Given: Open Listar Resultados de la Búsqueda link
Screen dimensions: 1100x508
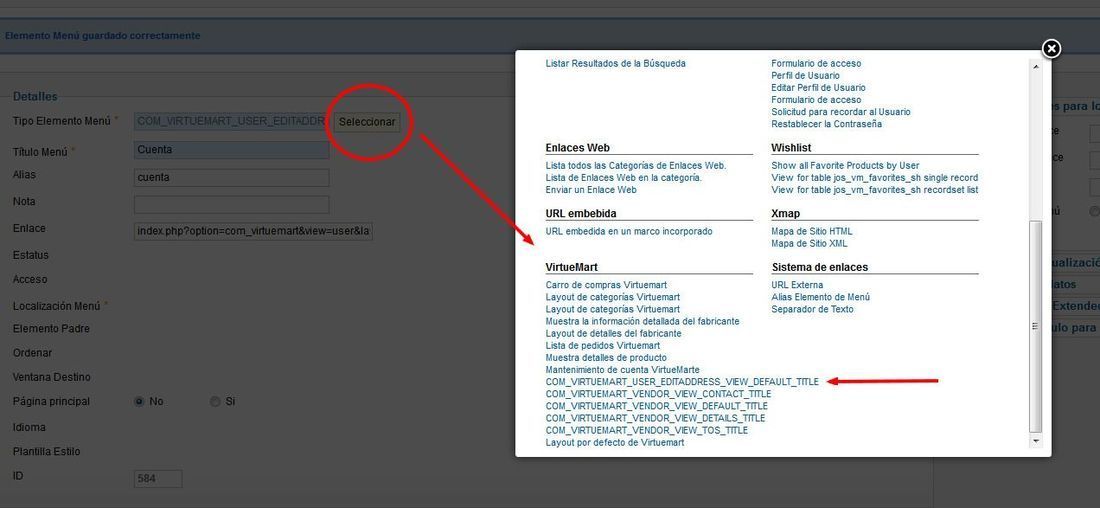Looking at the screenshot, I should 615,63.
